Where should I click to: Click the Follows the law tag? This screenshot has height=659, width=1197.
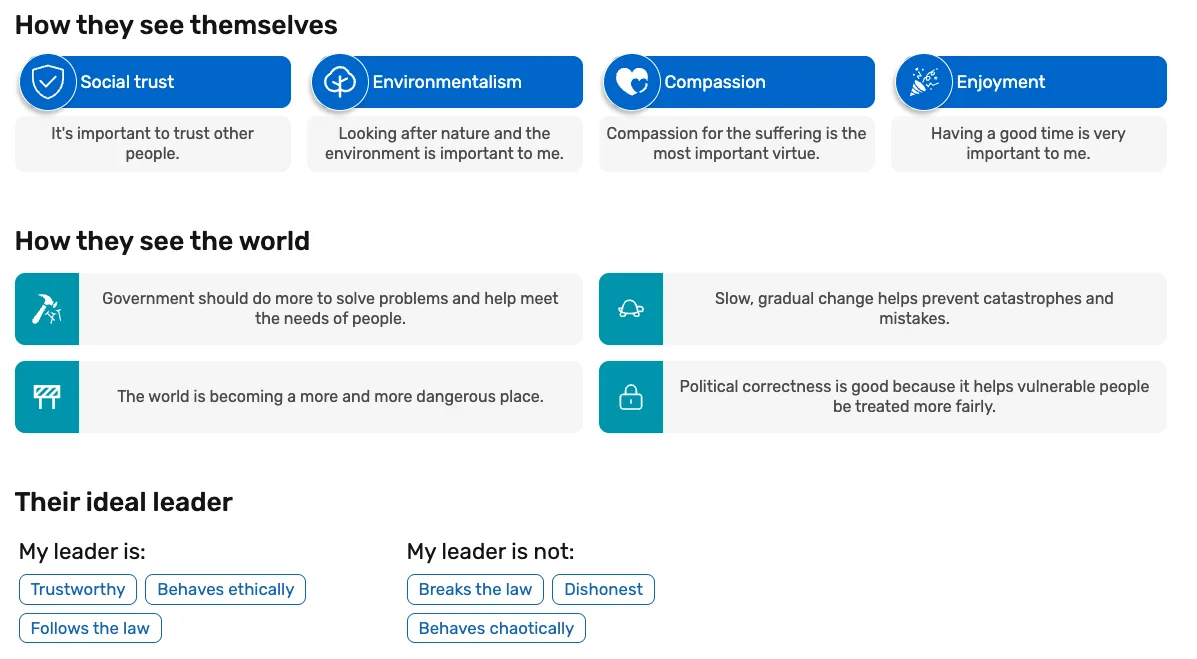point(90,629)
